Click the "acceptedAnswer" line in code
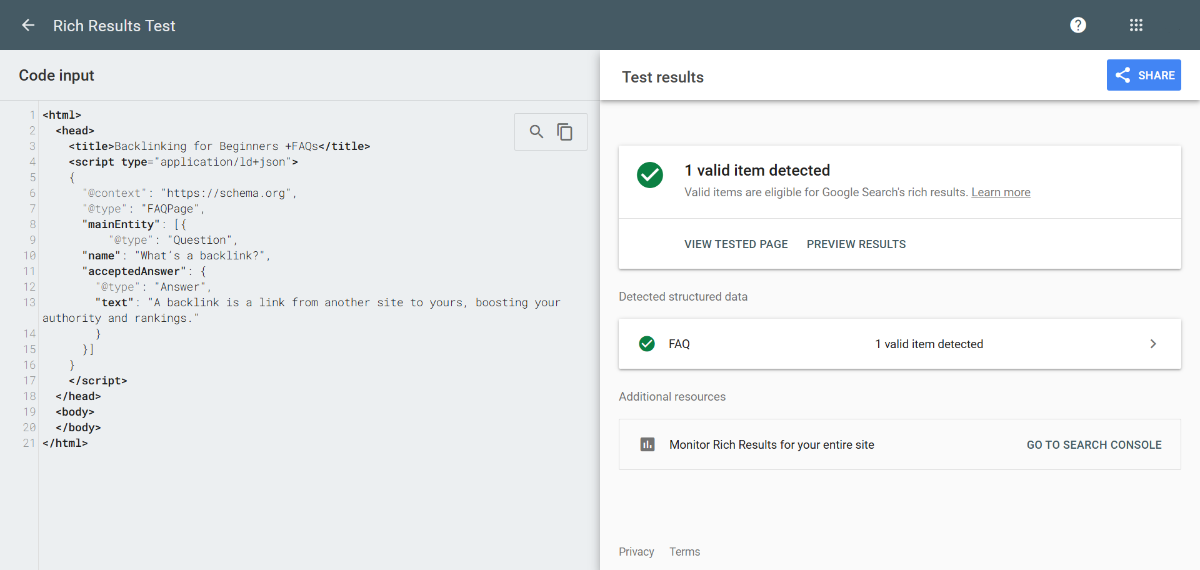The width and height of the screenshot is (1200, 570). coord(140,271)
